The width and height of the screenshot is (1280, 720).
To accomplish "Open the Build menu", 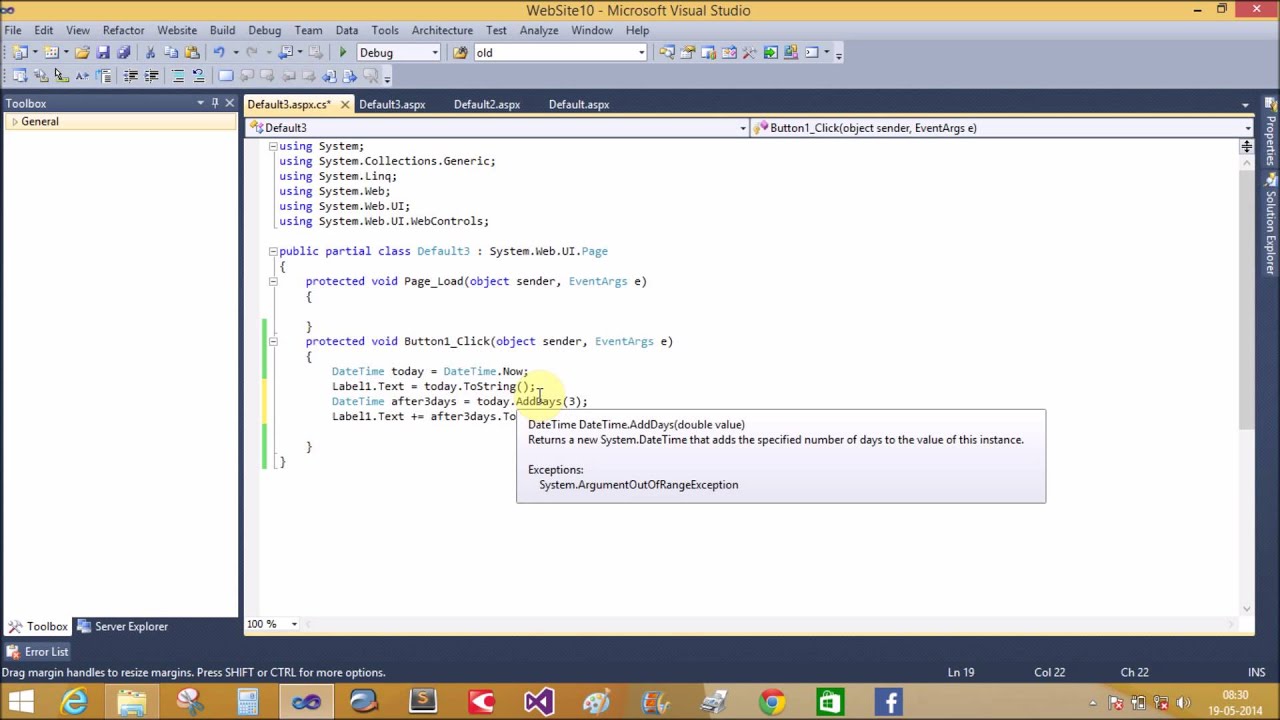I will [222, 30].
